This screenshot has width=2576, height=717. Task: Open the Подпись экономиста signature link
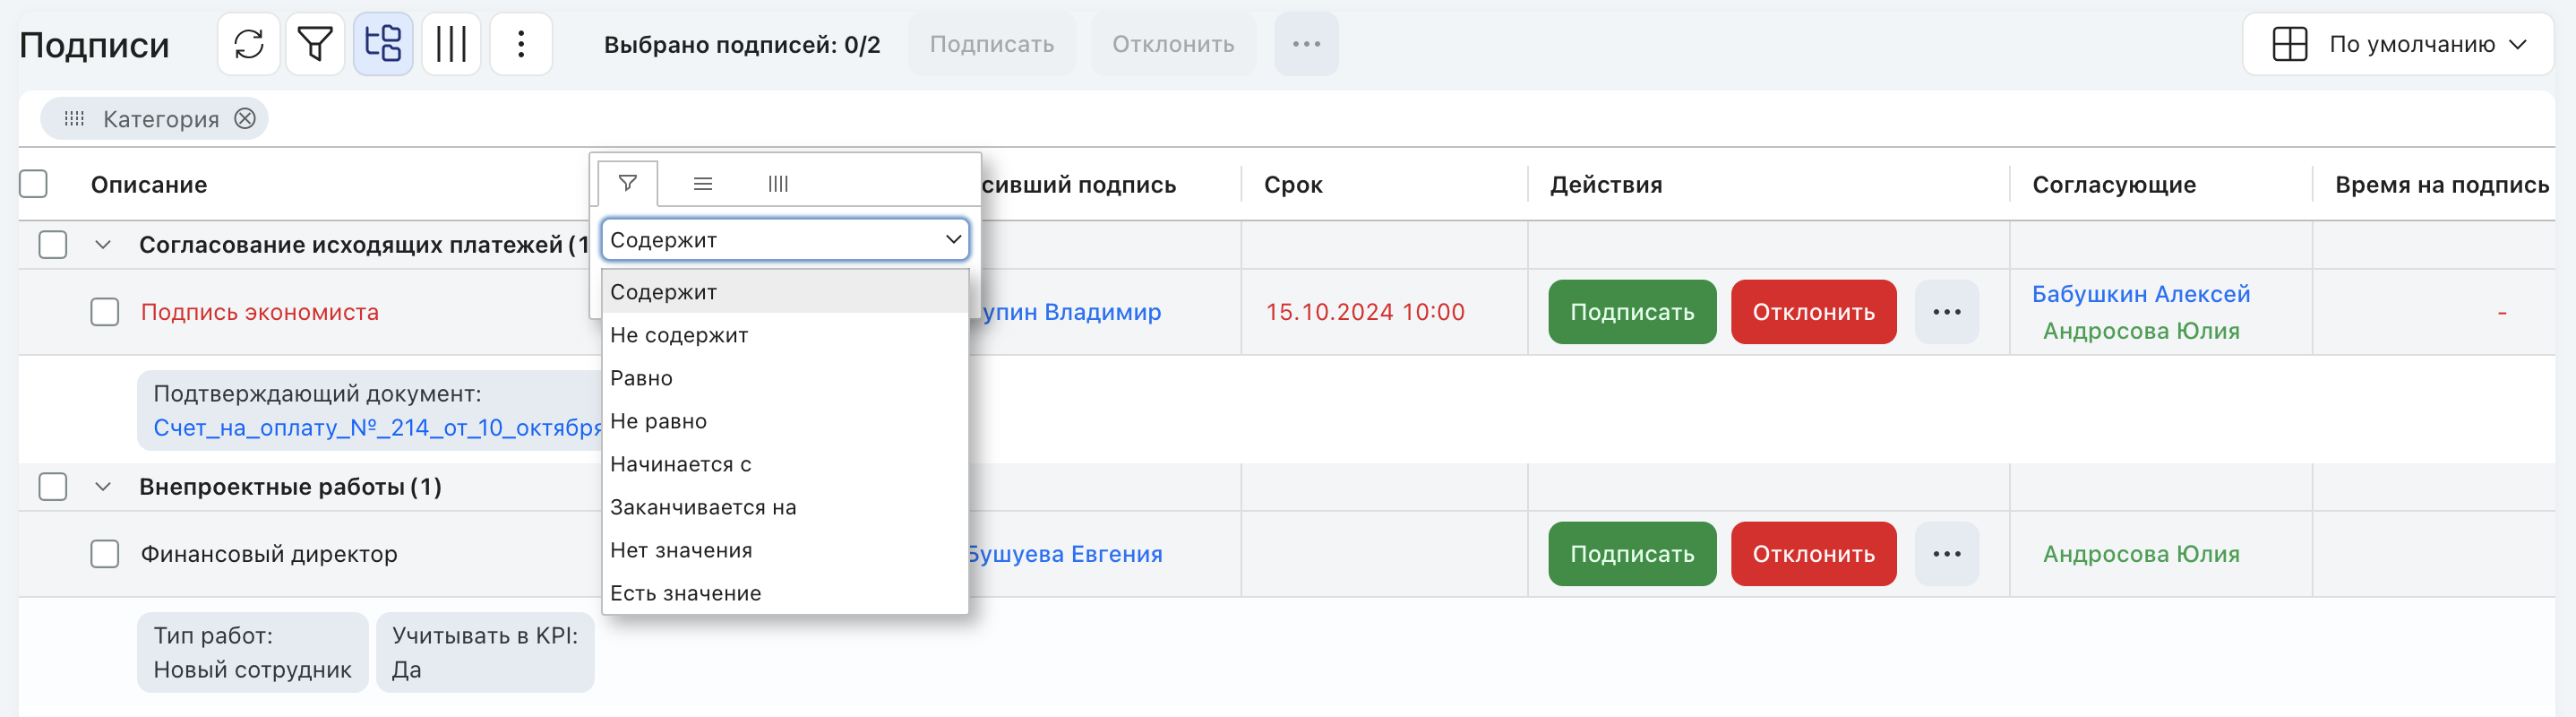pos(260,312)
